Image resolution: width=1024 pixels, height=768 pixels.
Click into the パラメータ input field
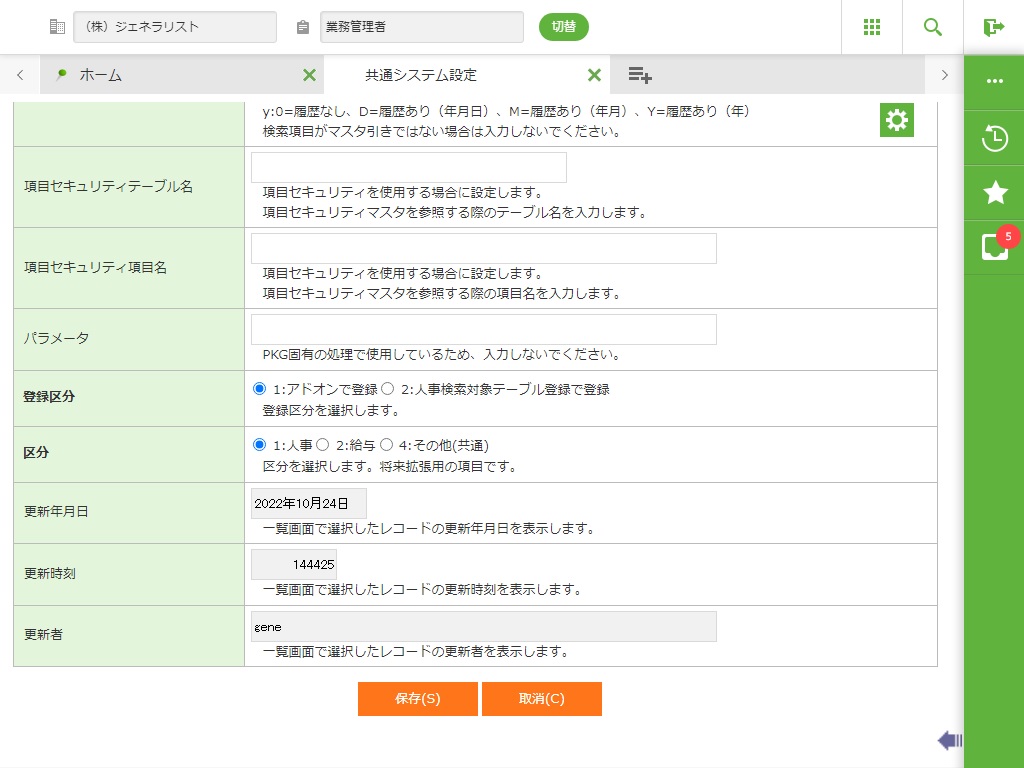click(483, 329)
